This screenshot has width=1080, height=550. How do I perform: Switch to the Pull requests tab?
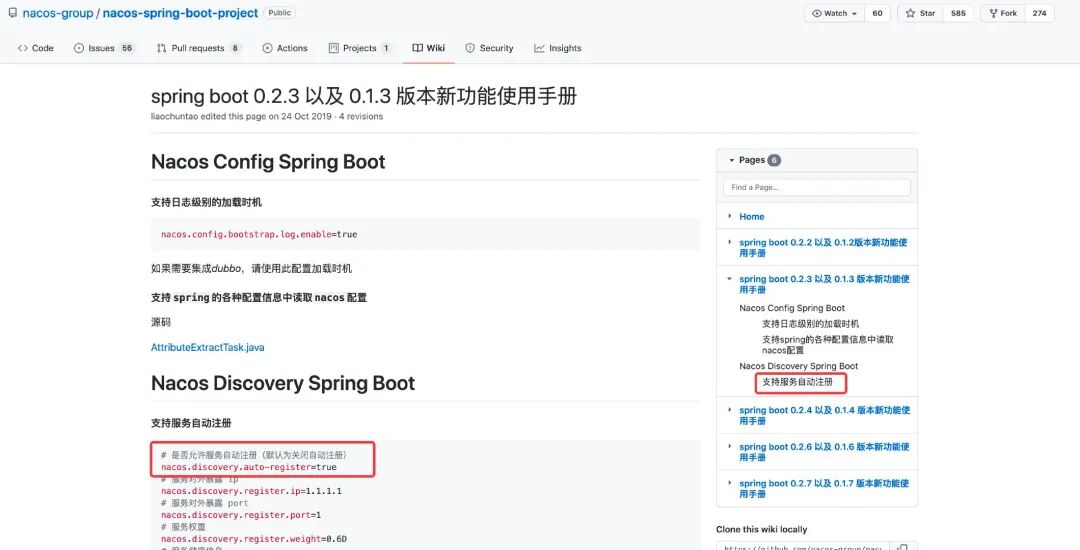199,48
